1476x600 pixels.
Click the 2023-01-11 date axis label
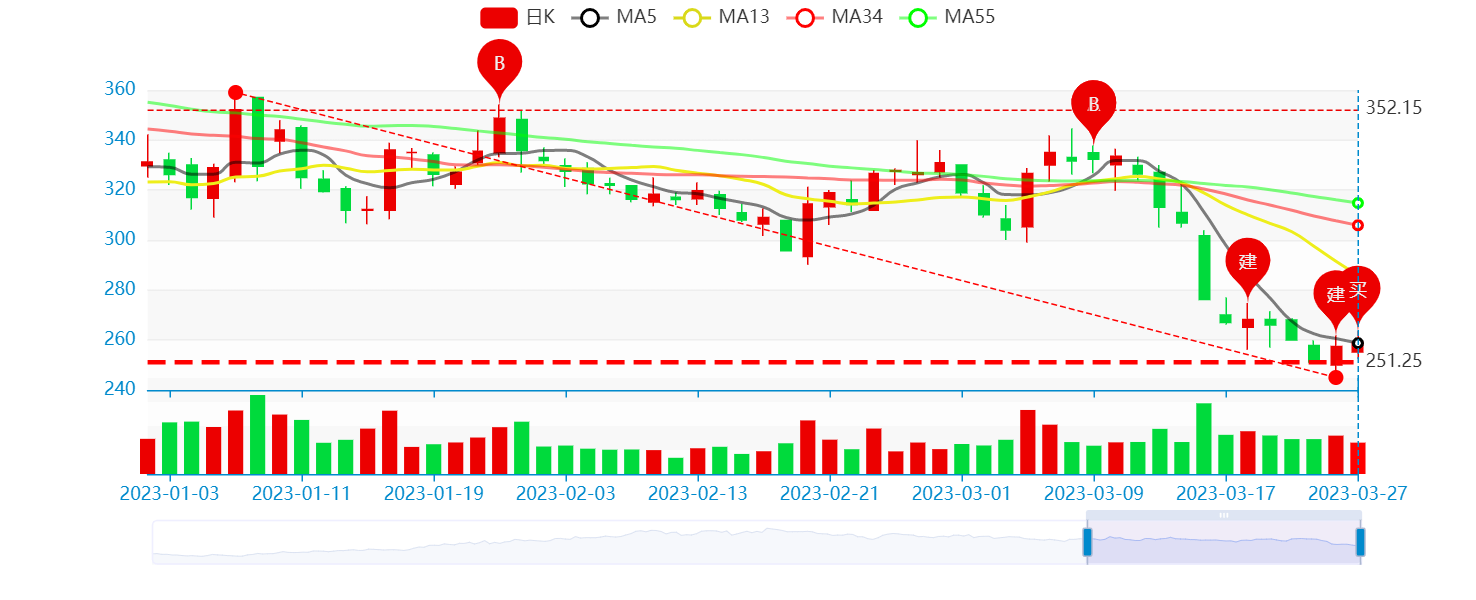pyautogui.click(x=302, y=493)
